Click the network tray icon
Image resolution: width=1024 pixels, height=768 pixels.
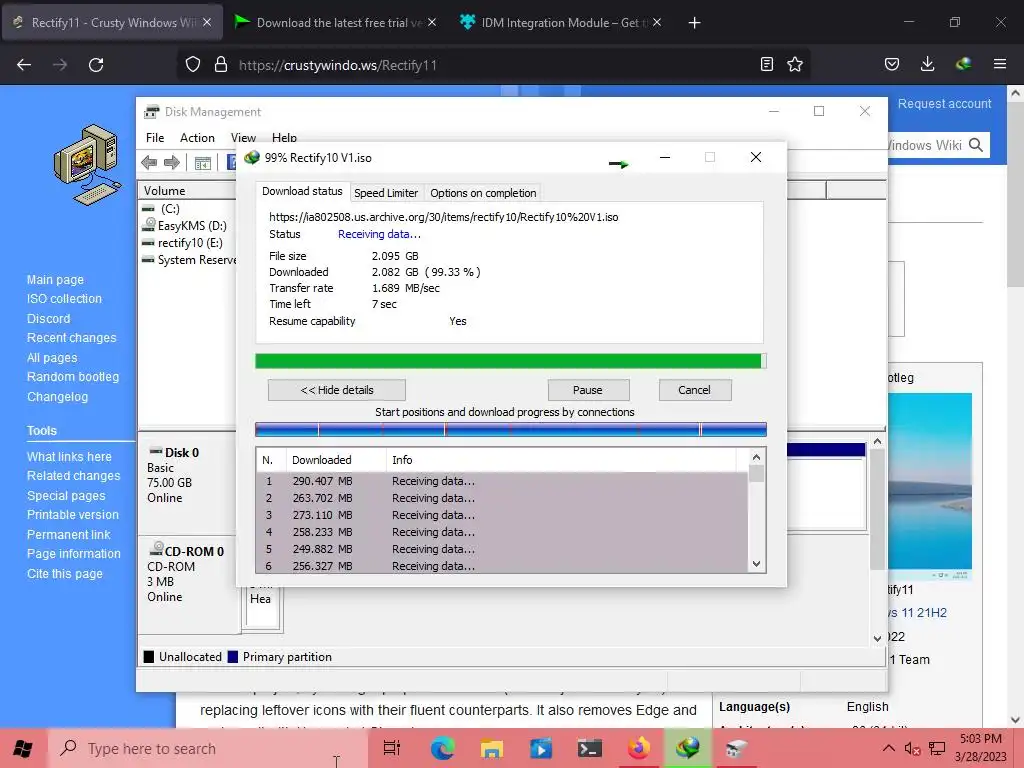[x=937, y=748]
